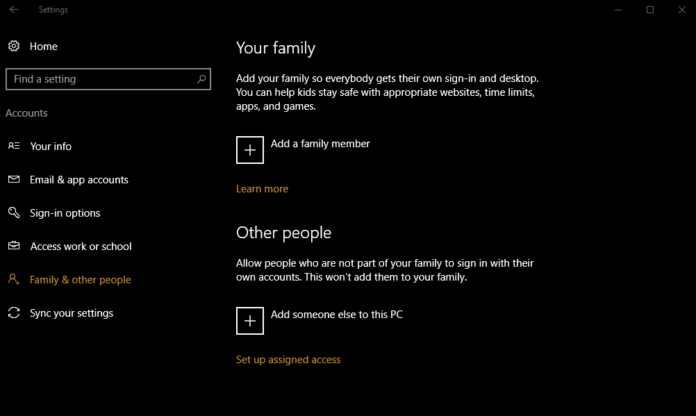Click the back arrow in the title bar

pyautogui.click(x=14, y=9)
